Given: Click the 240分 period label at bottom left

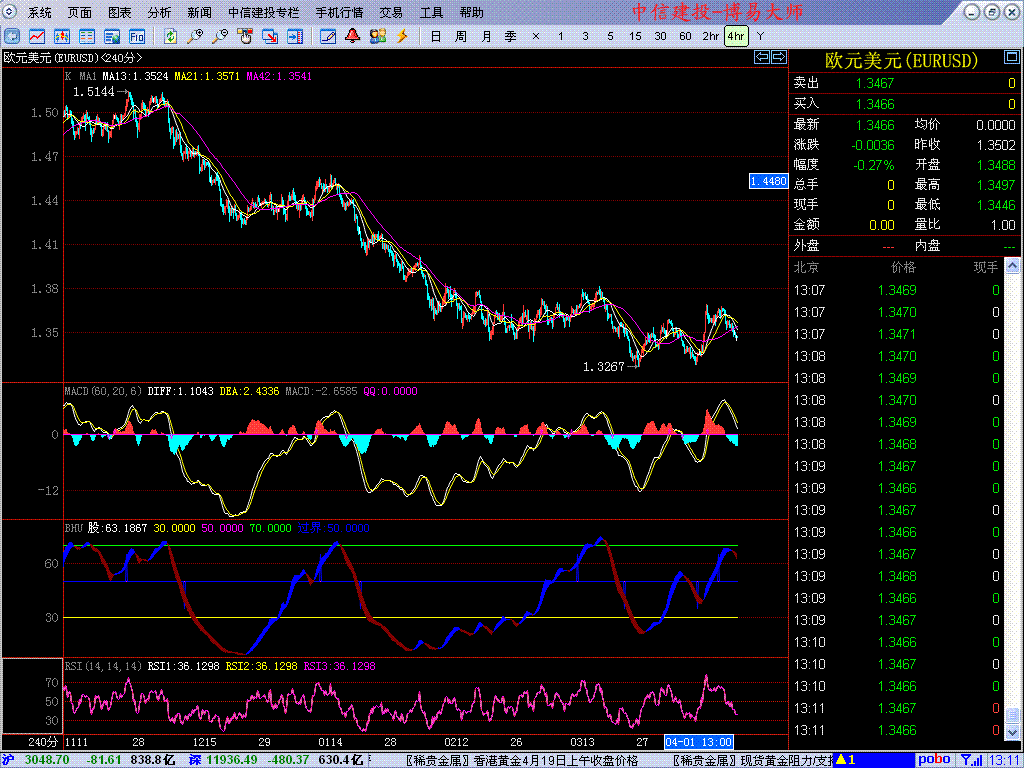Looking at the screenshot, I should point(43,742).
